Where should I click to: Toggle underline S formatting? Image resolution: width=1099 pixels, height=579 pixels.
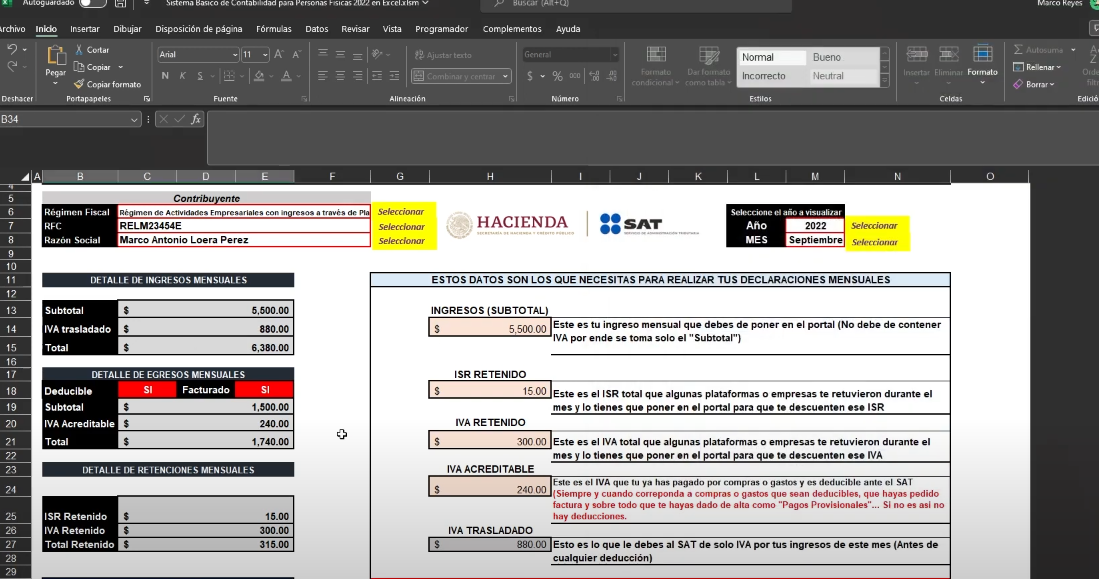[x=200, y=76]
